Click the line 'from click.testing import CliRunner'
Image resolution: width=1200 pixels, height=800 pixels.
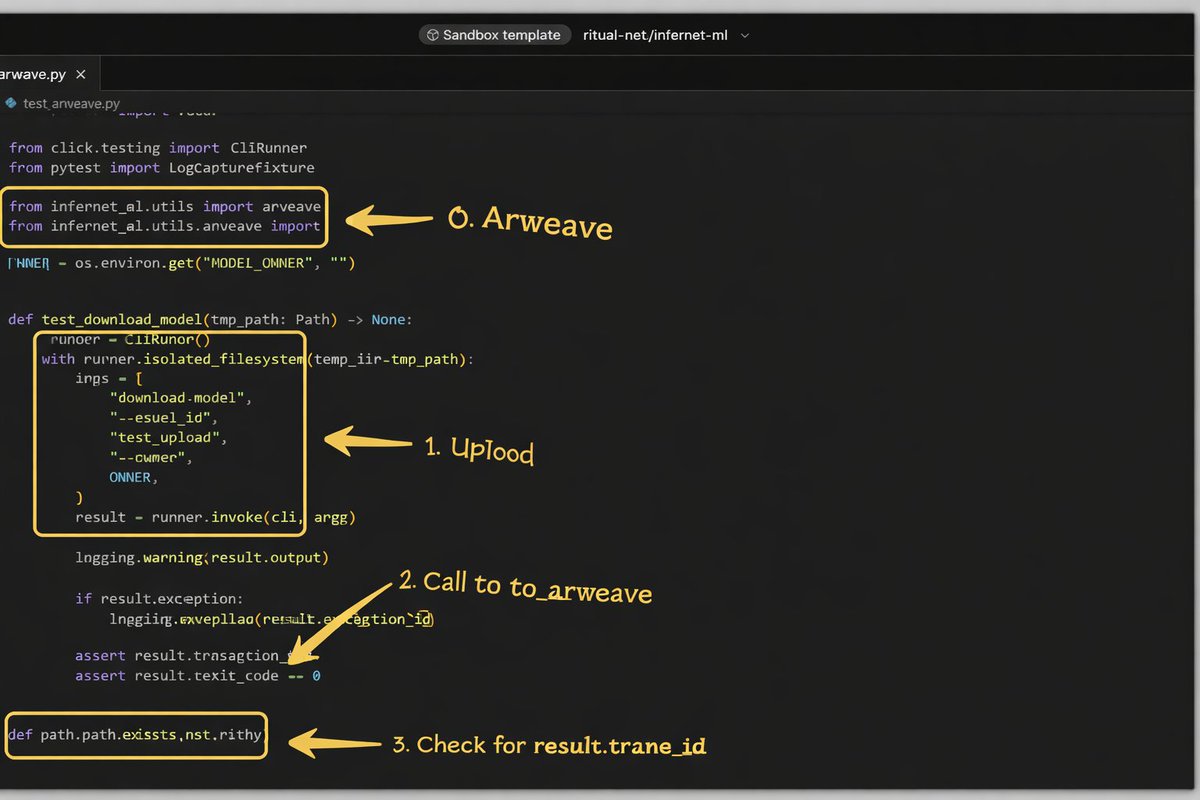pos(158,148)
